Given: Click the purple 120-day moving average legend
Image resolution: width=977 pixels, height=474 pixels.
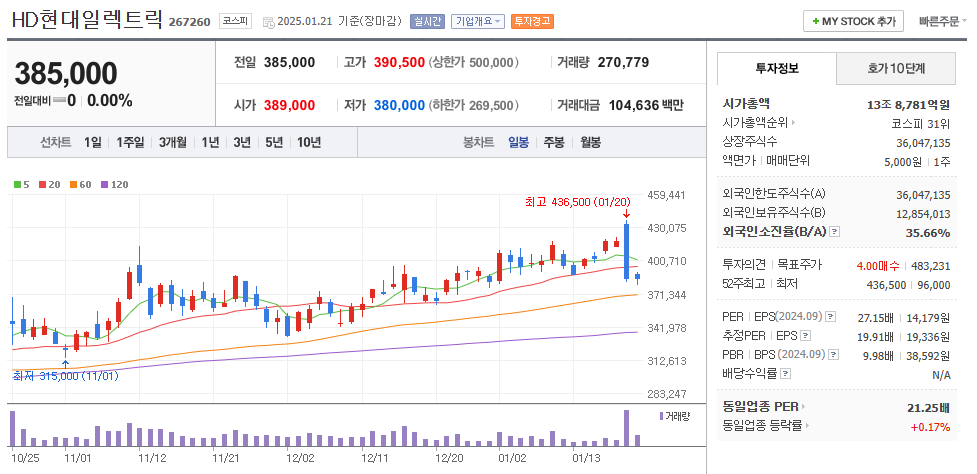Looking at the screenshot, I should coord(113,184).
